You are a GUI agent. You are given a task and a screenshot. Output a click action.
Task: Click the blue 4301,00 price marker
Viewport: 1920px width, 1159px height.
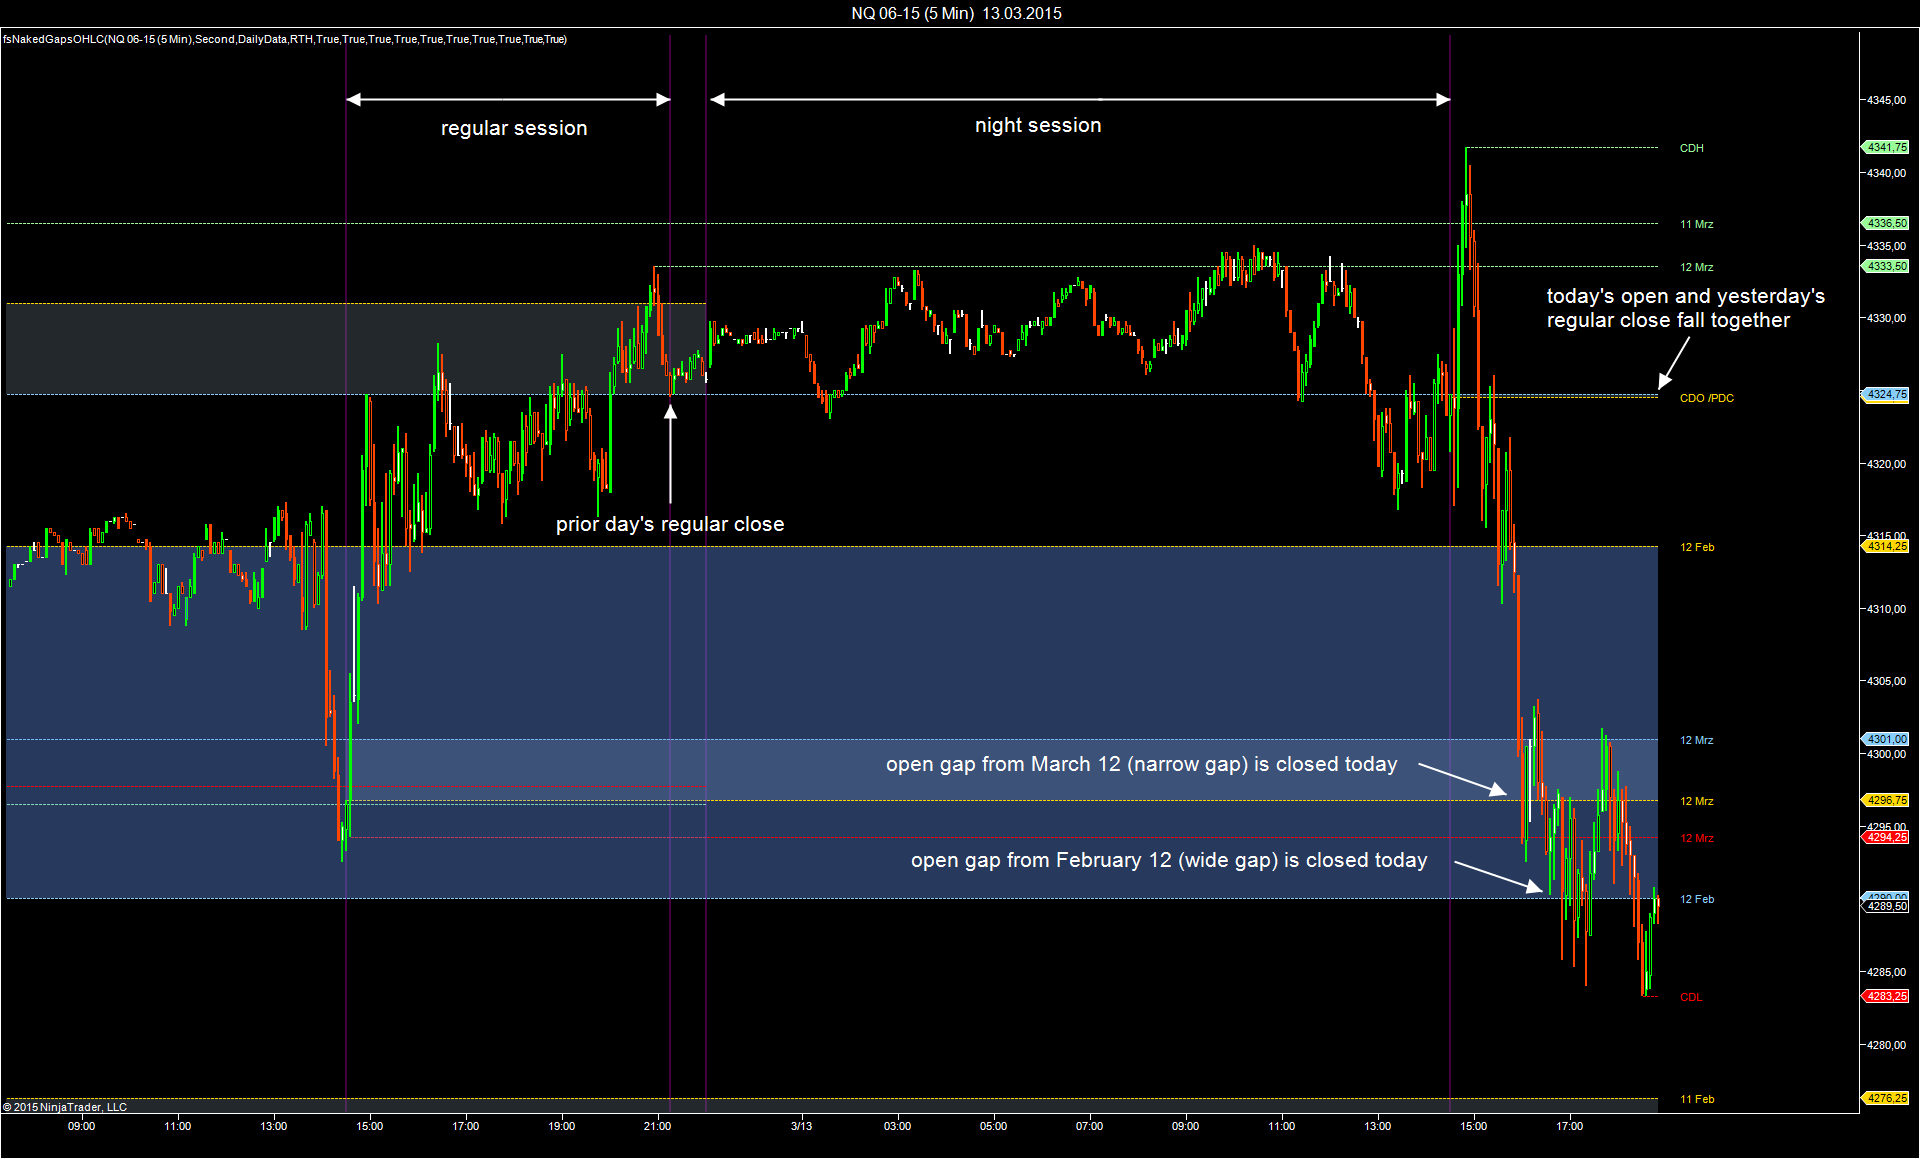coord(1886,739)
